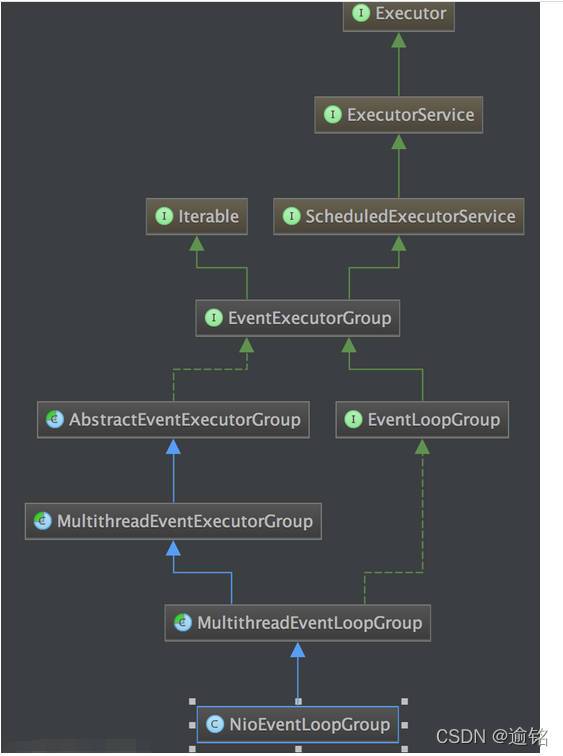Click the interface icon on ScheduledExecutorService
563x756 pixels.
pyautogui.click(x=292, y=216)
